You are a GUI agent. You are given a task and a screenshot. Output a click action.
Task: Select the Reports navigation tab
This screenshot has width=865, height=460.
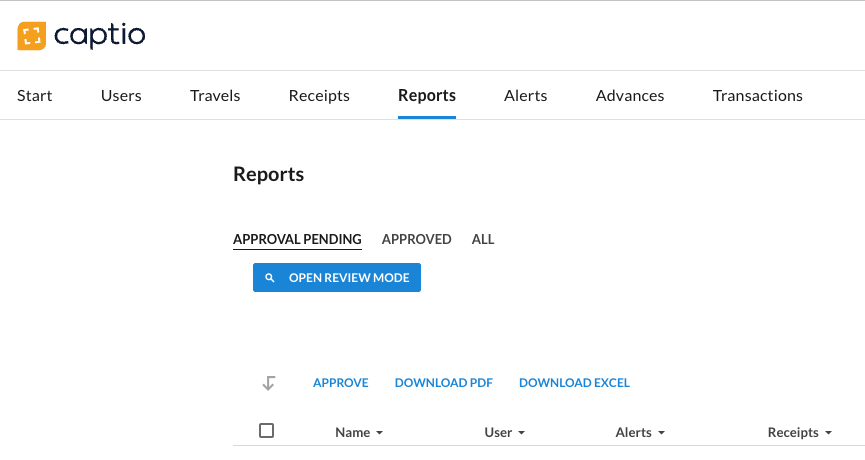tap(427, 96)
